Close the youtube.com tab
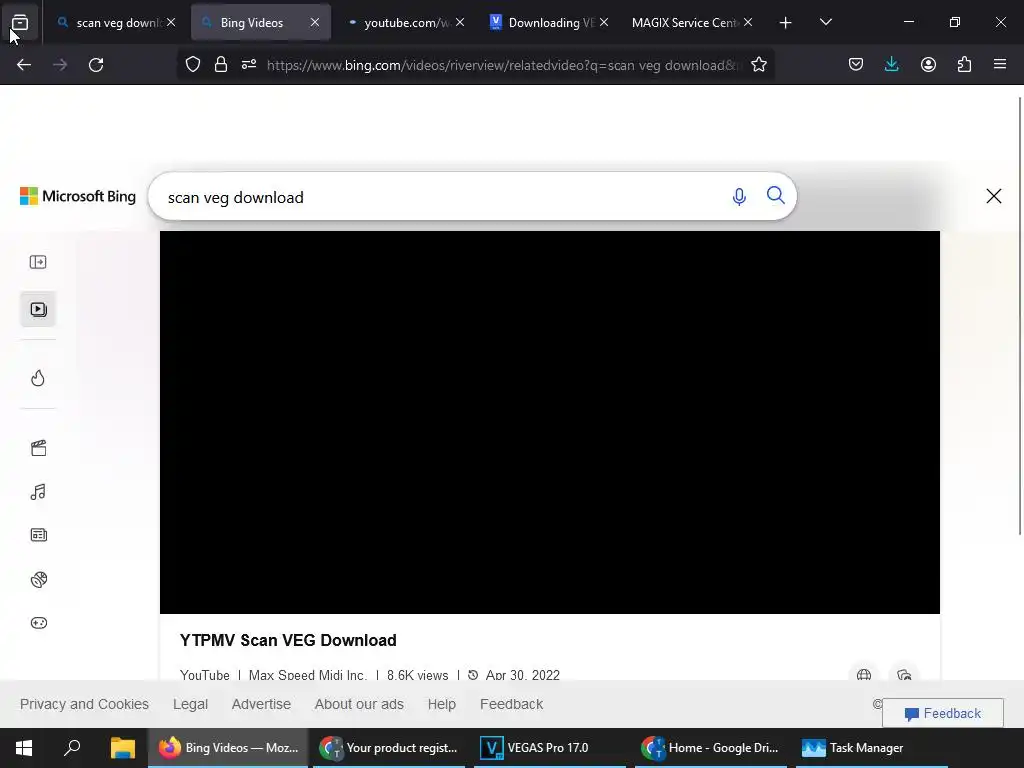 coord(460,22)
